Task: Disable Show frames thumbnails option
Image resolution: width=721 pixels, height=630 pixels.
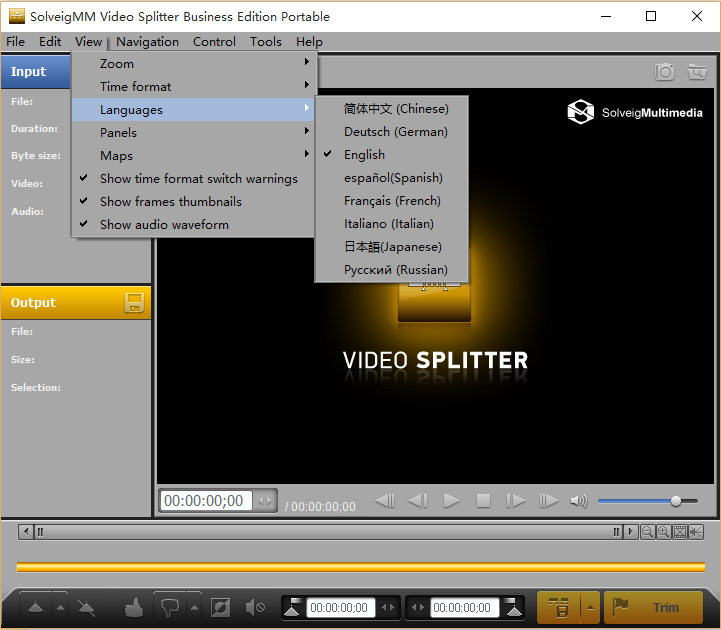Action: click(x=170, y=202)
